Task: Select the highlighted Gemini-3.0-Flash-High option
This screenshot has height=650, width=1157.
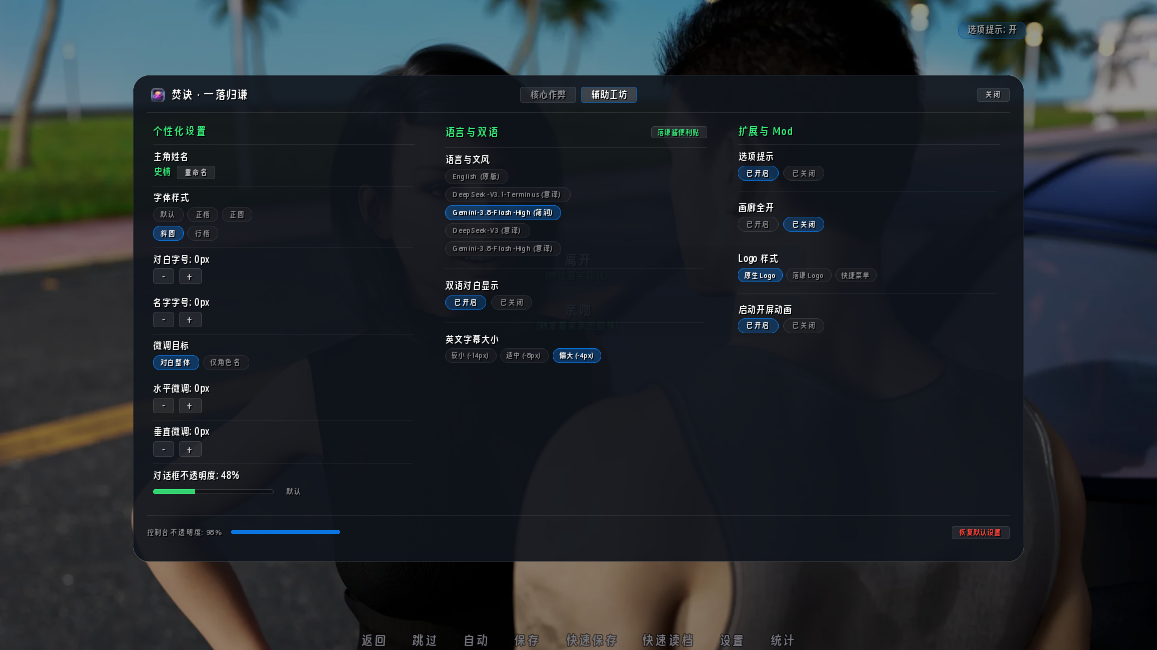Action: (x=502, y=212)
